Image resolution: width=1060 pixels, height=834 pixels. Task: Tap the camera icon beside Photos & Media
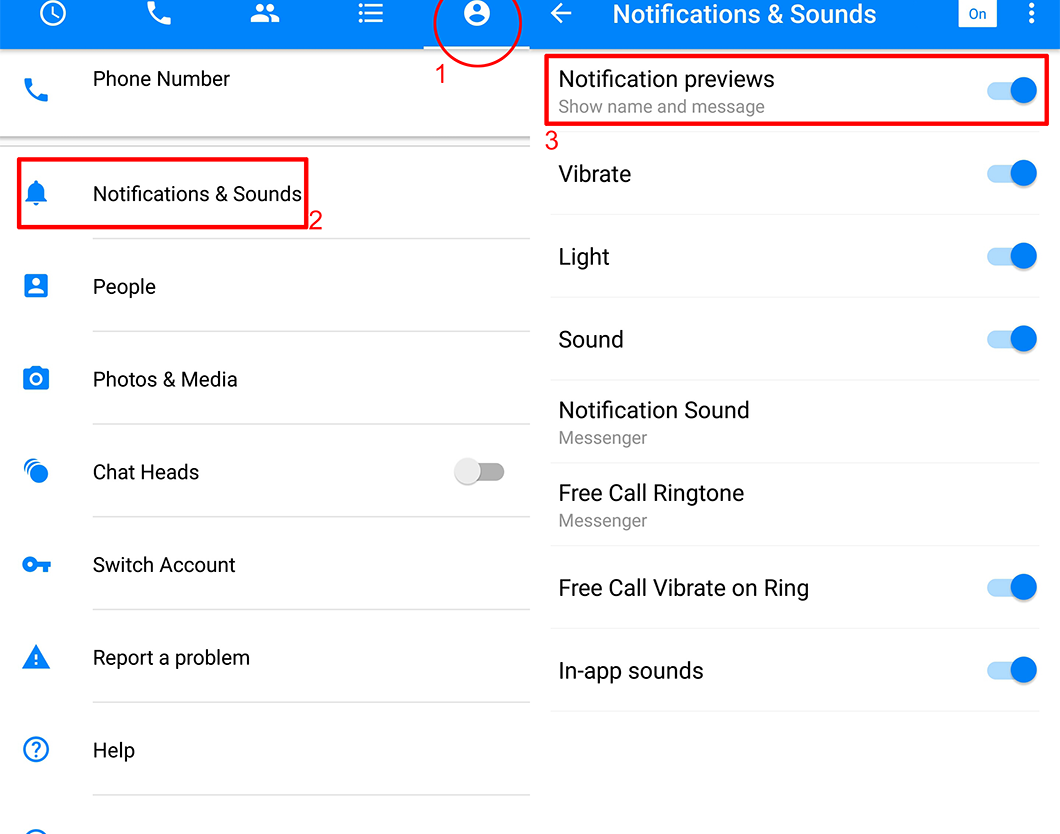point(36,378)
